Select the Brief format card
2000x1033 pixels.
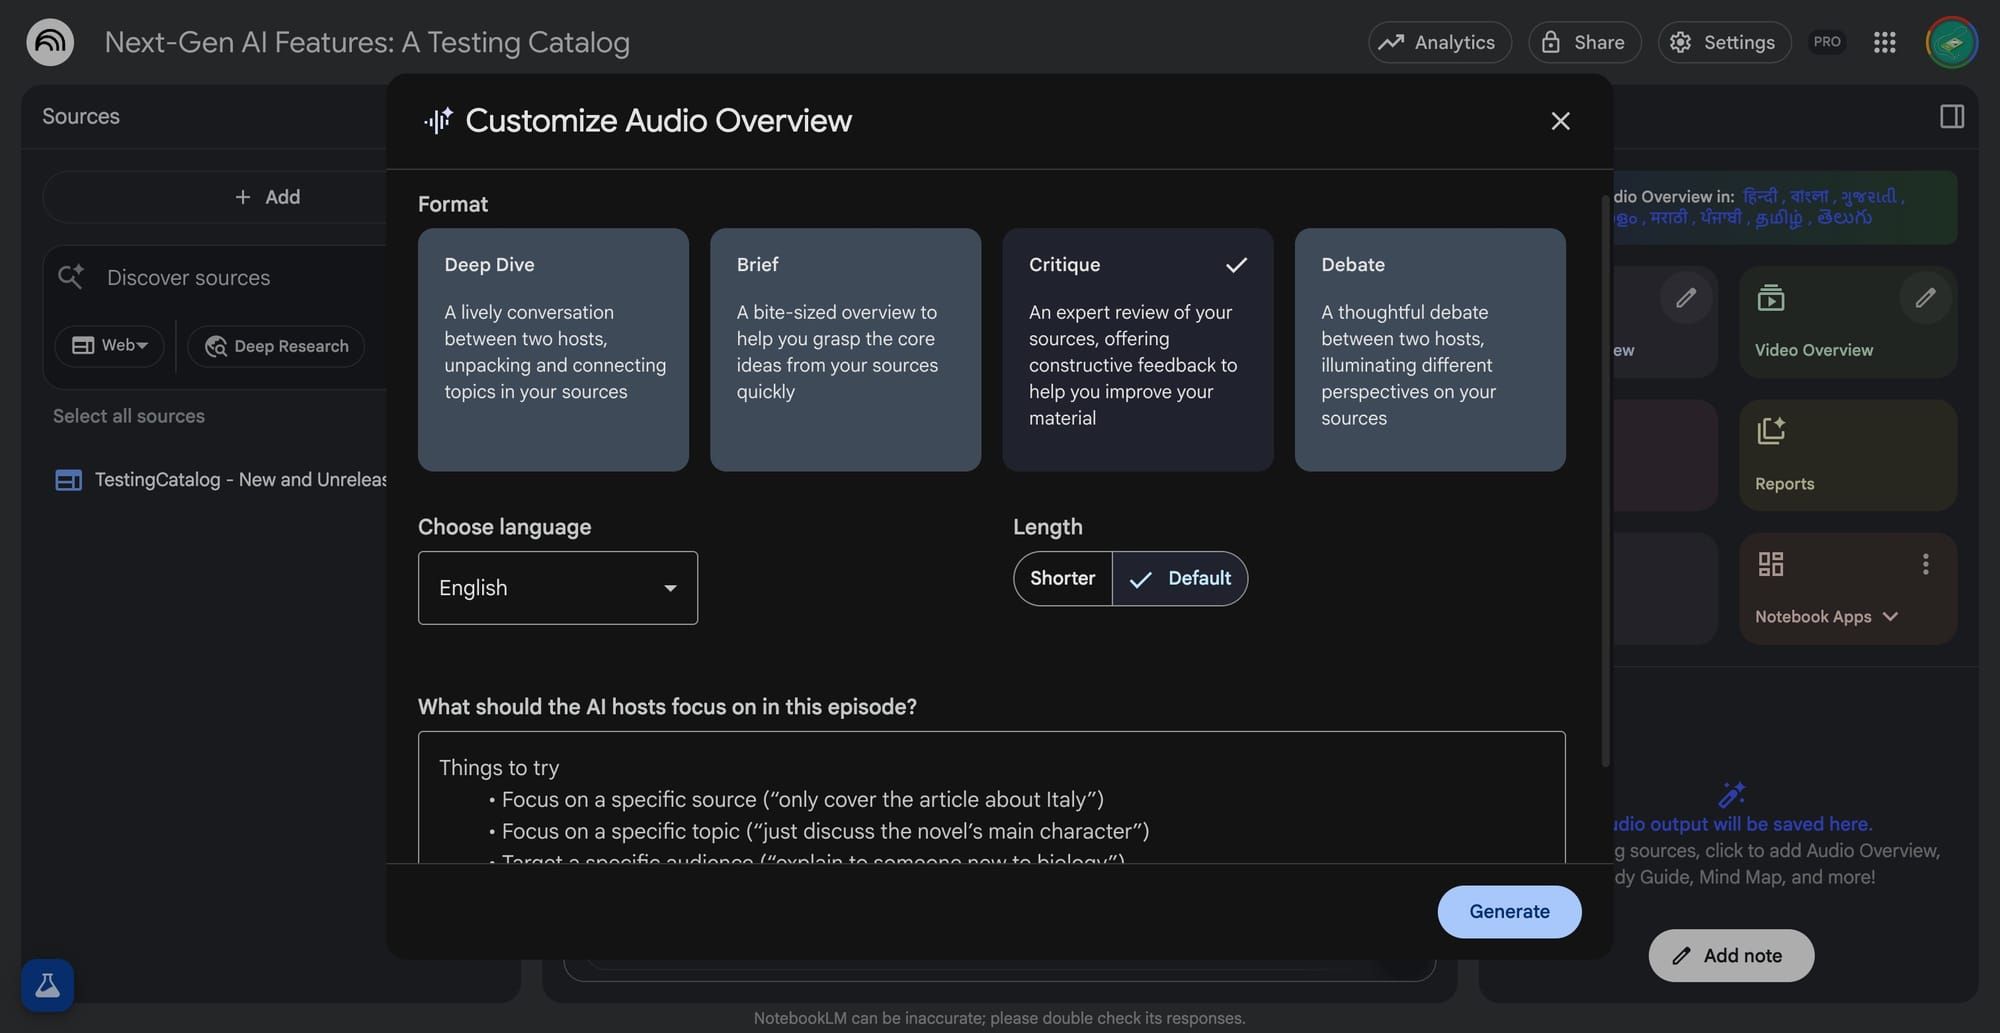pos(845,349)
